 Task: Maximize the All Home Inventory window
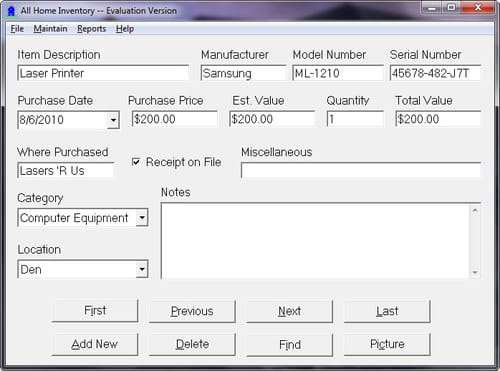coord(452,7)
